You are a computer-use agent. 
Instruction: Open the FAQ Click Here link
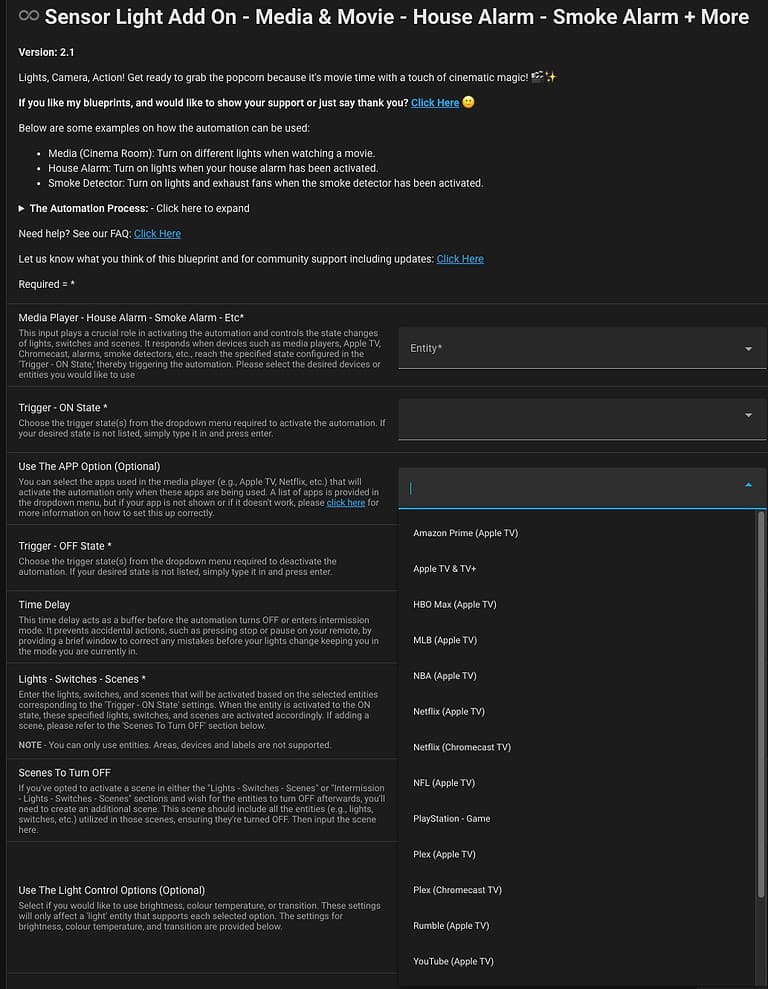[157, 233]
